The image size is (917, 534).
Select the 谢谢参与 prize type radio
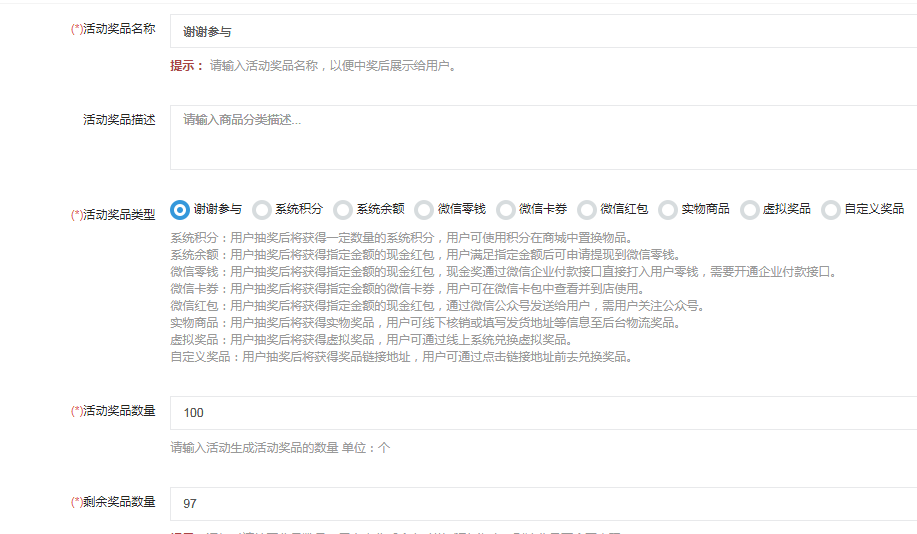180,209
